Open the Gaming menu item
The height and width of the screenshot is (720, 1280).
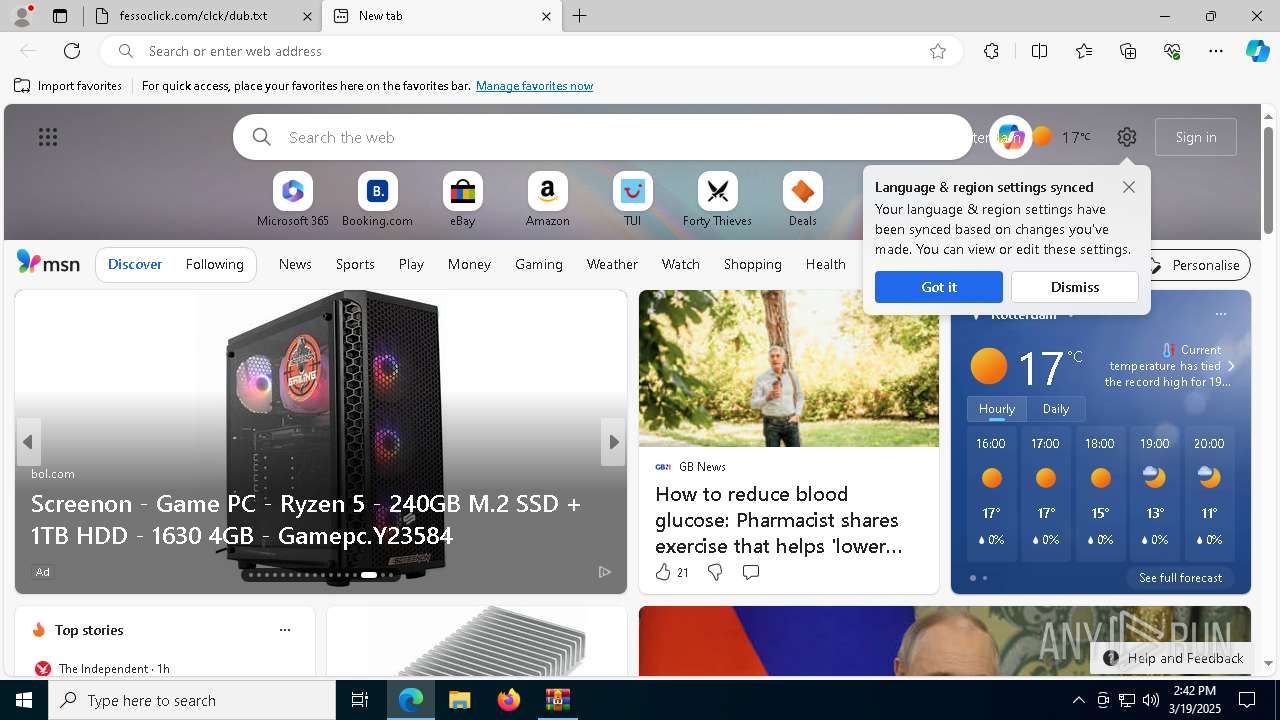point(538,264)
